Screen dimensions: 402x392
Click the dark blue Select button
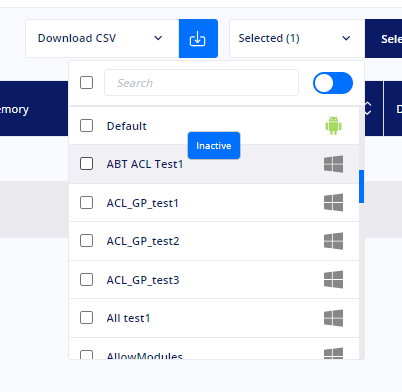tap(383, 38)
